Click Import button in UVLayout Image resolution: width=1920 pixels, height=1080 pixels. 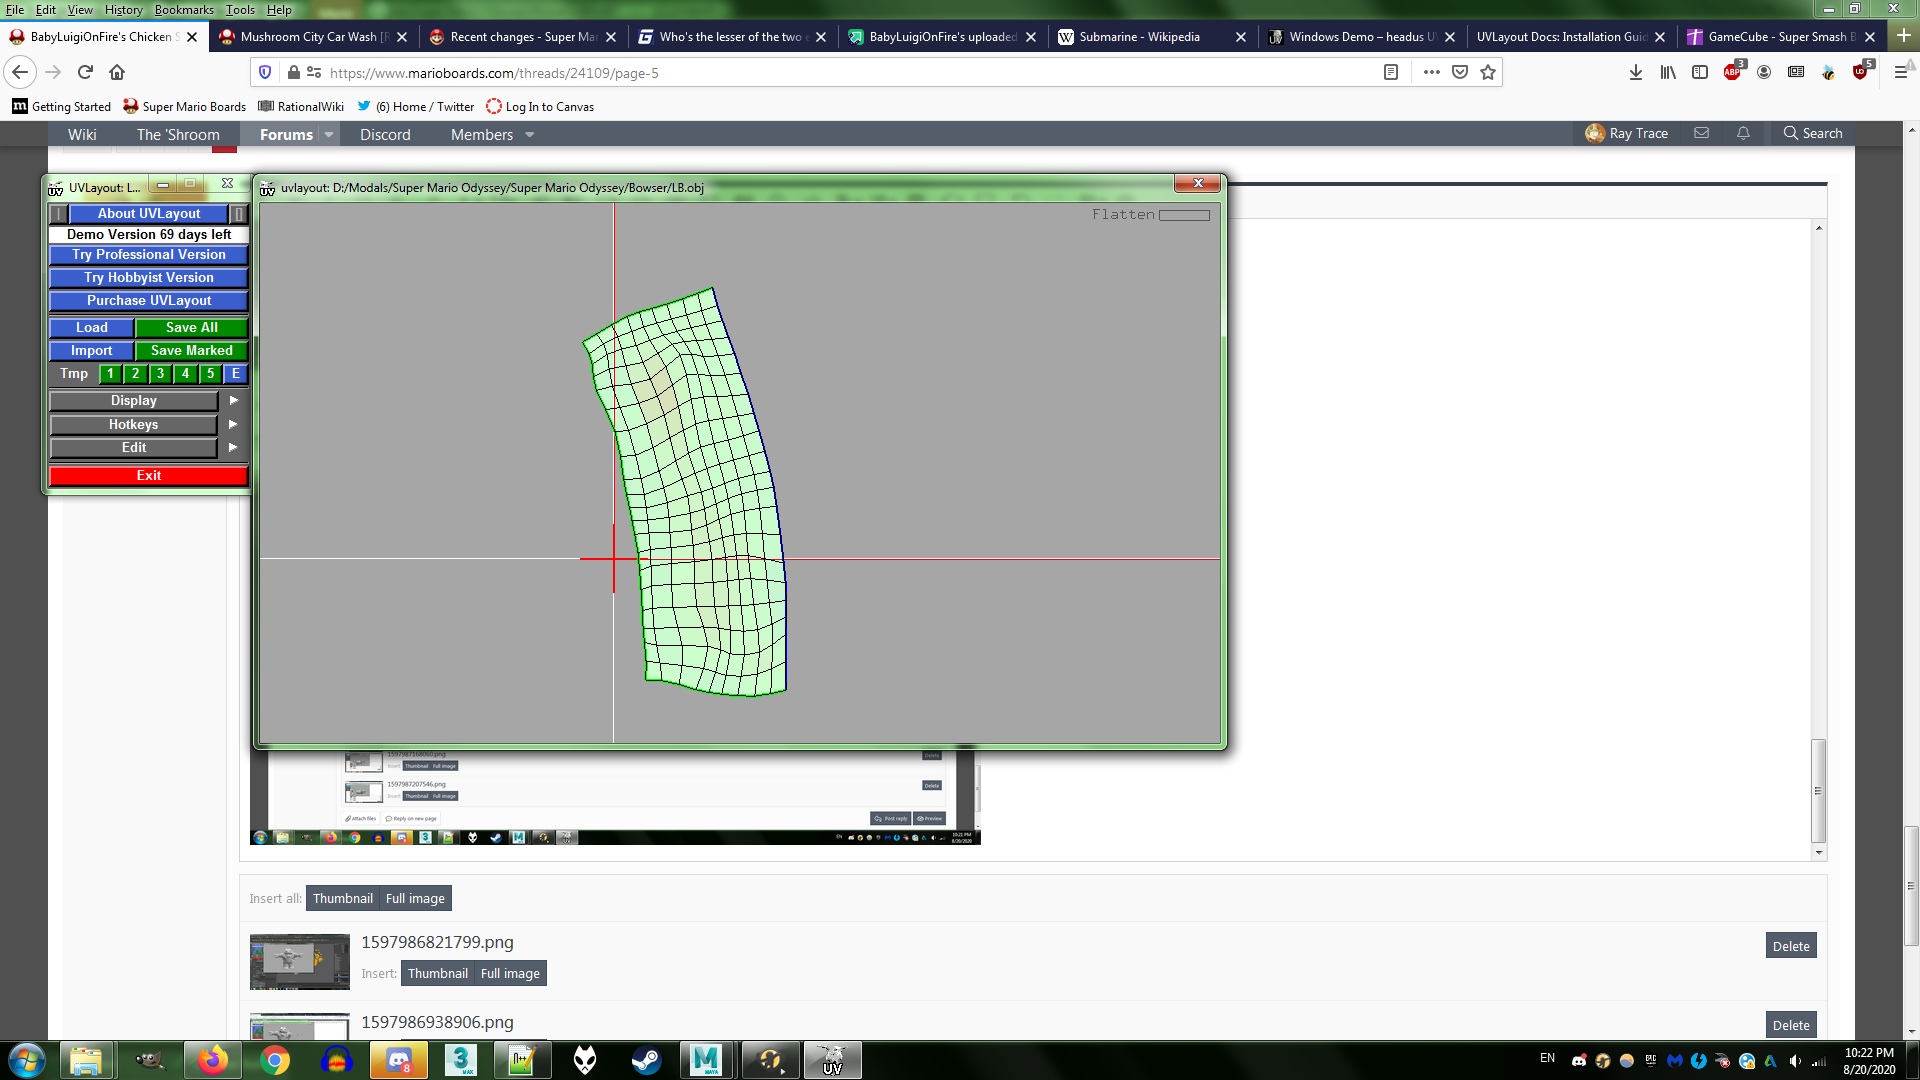(x=91, y=350)
